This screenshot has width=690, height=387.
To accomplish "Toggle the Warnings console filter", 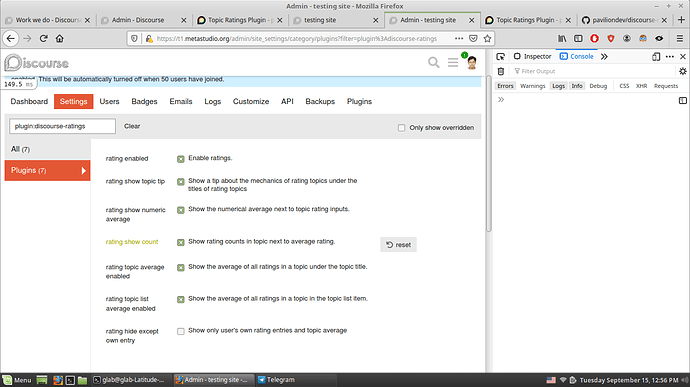I will click(x=532, y=86).
